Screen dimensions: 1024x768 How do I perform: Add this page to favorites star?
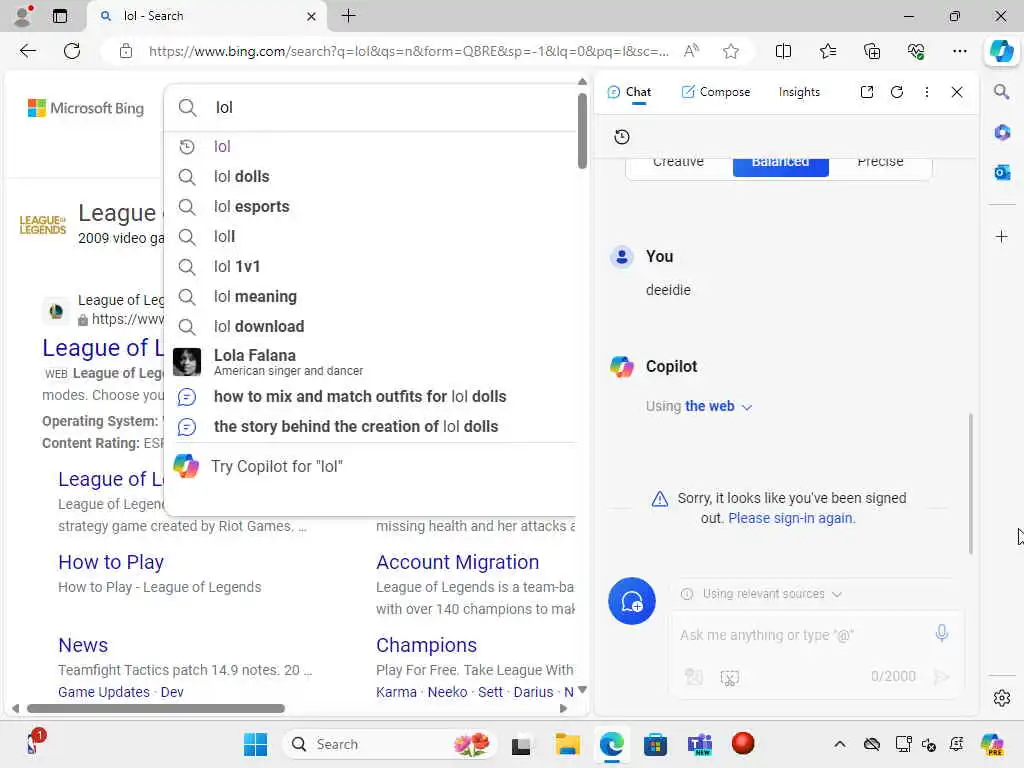[x=731, y=51]
